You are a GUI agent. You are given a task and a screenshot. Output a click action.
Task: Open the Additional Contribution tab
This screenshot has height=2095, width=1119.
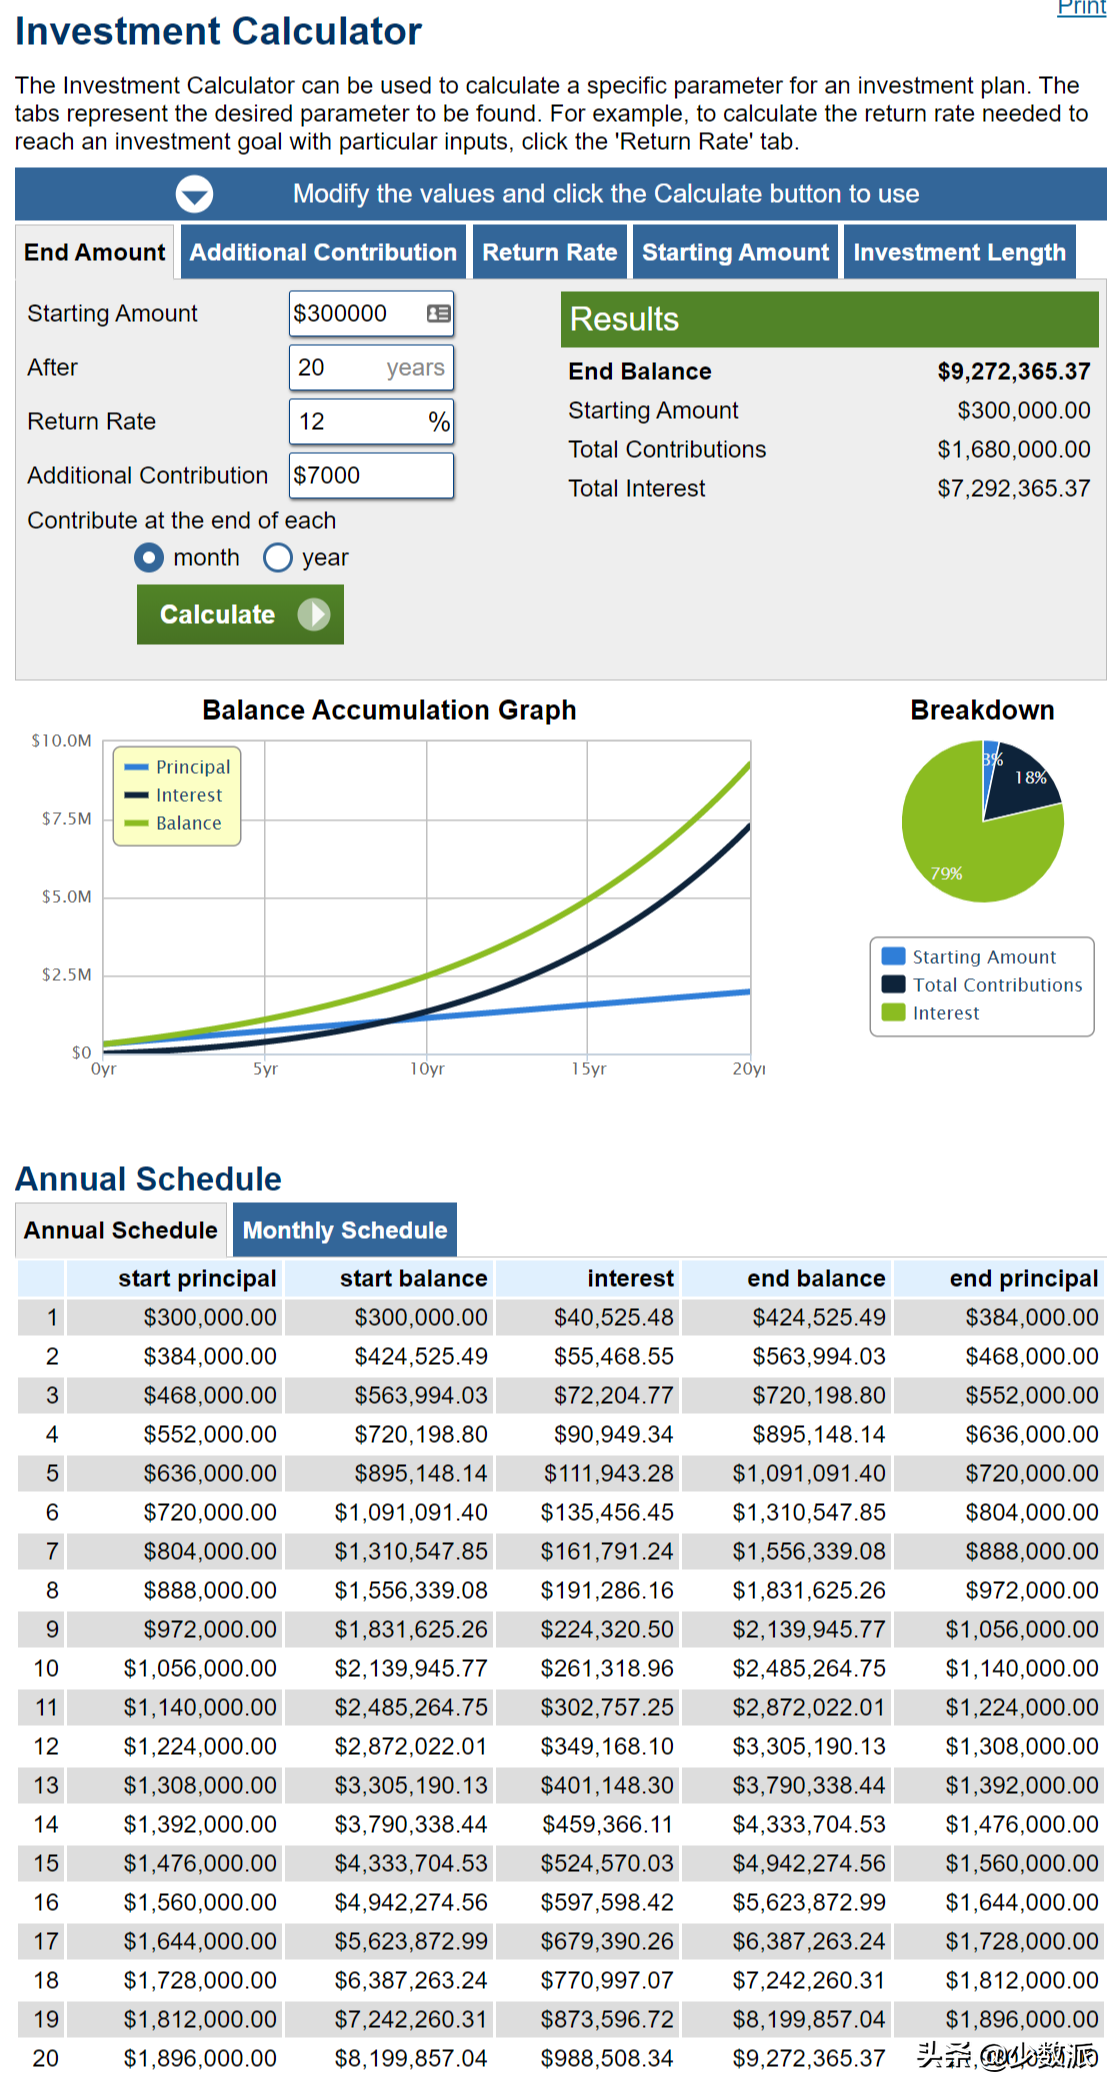(323, 252)
